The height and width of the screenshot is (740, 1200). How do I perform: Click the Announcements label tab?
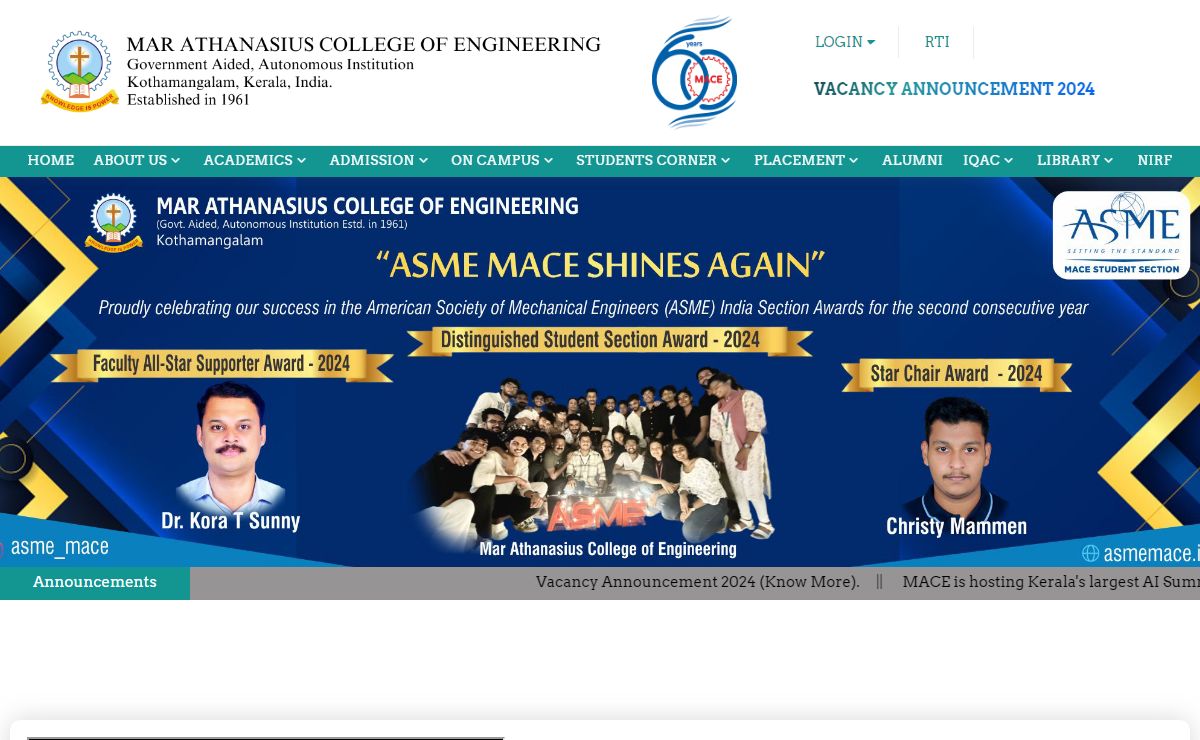point(95,582)
